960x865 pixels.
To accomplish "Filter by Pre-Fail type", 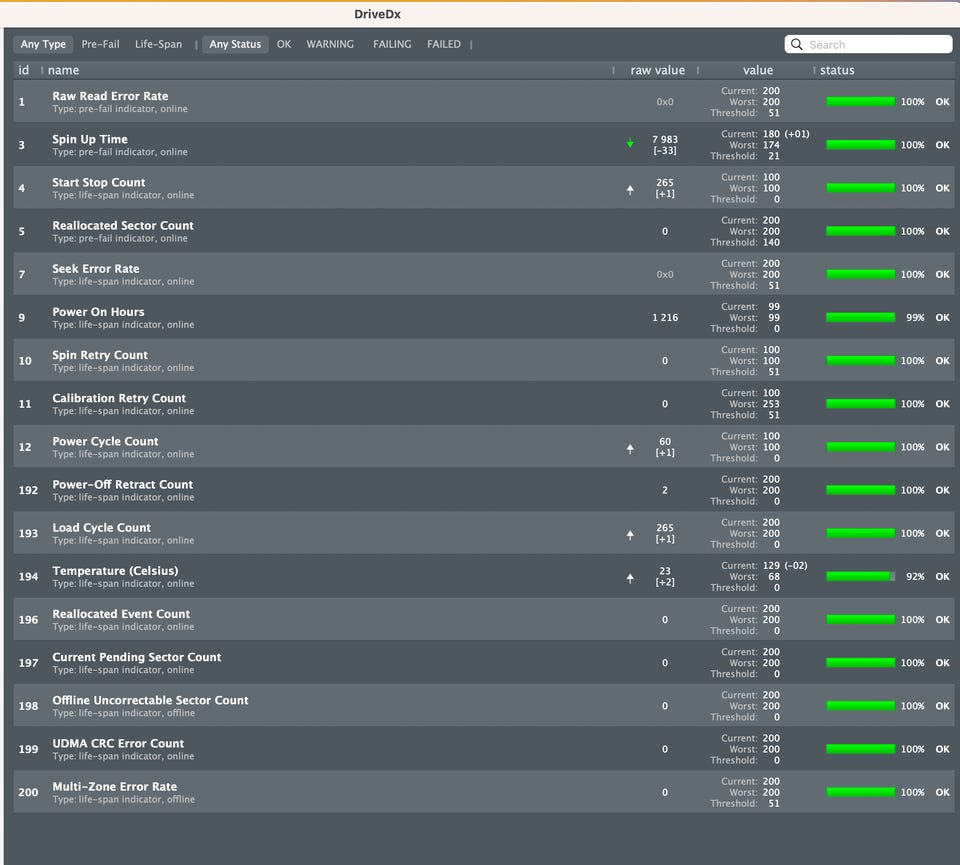I will (x=100, y=44).
